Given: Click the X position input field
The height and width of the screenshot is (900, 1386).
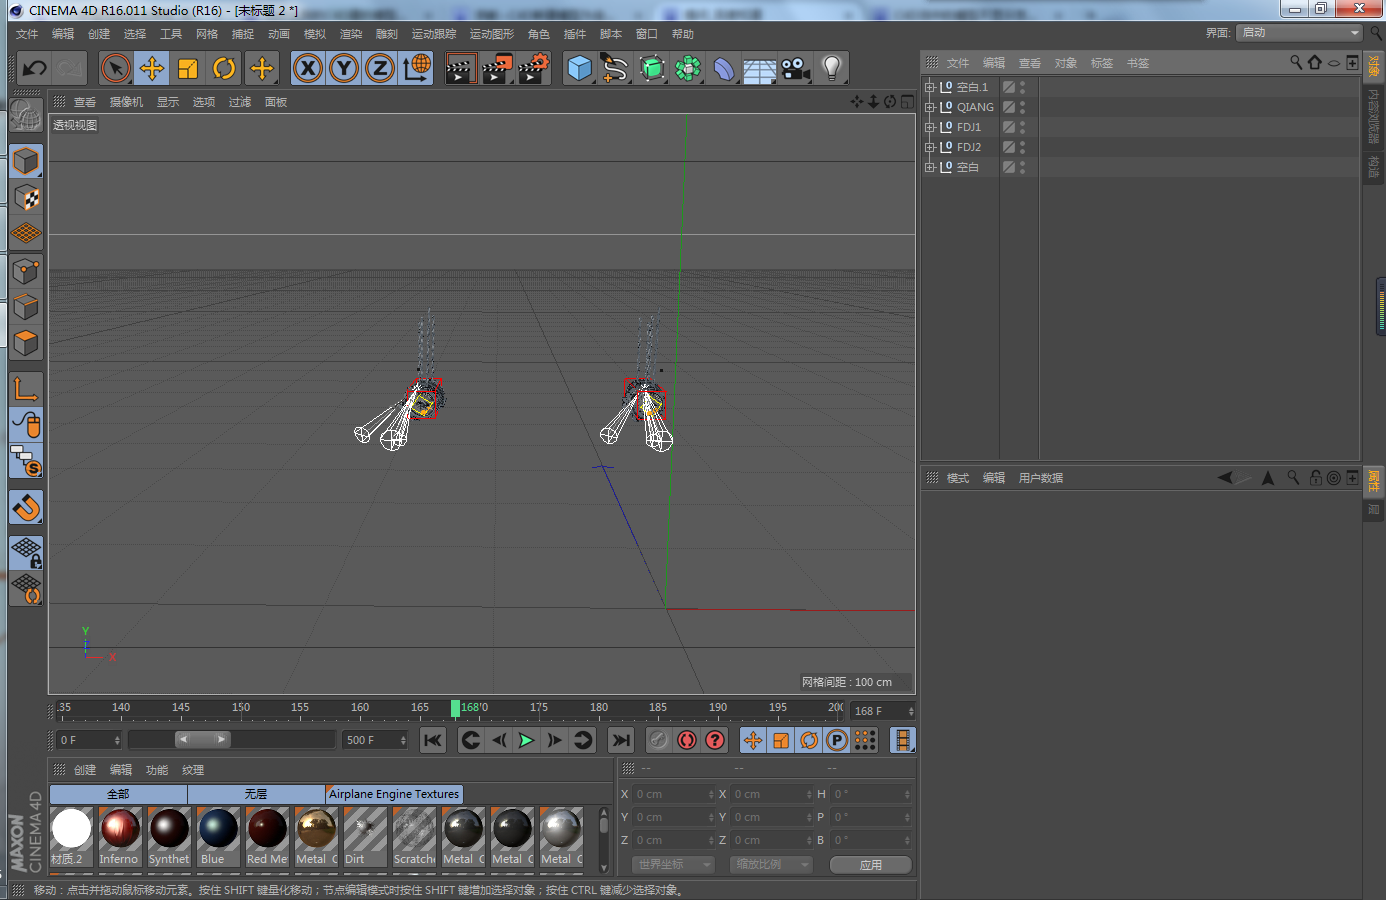Looking at the screenshot, I should click(670, 794).
